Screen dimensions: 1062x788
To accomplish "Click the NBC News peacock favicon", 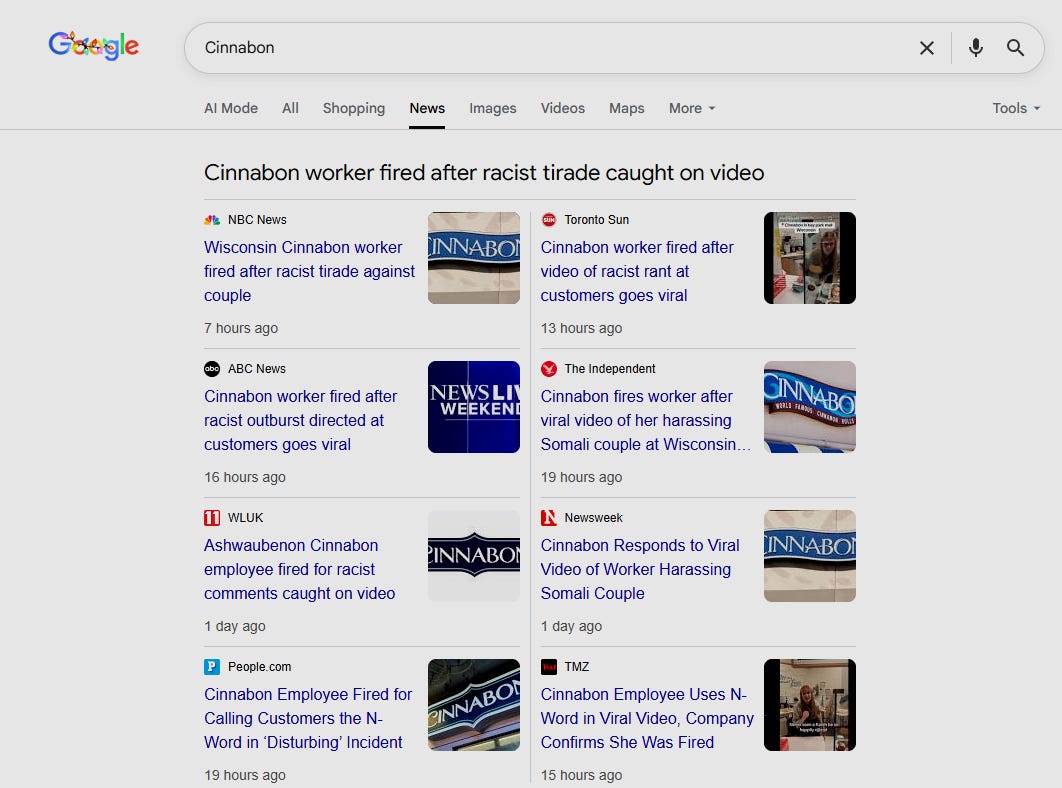I will coord(212,220).
